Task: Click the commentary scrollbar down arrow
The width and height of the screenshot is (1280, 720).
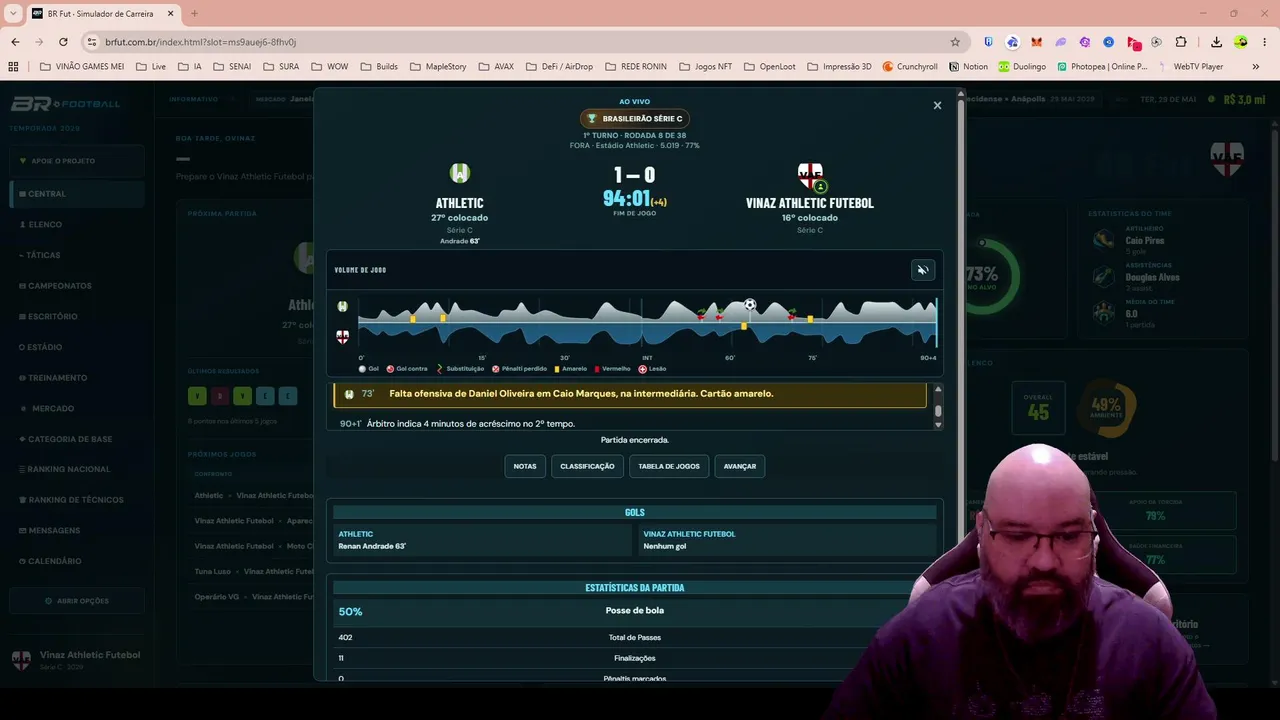Action: (x=938, y=424)
